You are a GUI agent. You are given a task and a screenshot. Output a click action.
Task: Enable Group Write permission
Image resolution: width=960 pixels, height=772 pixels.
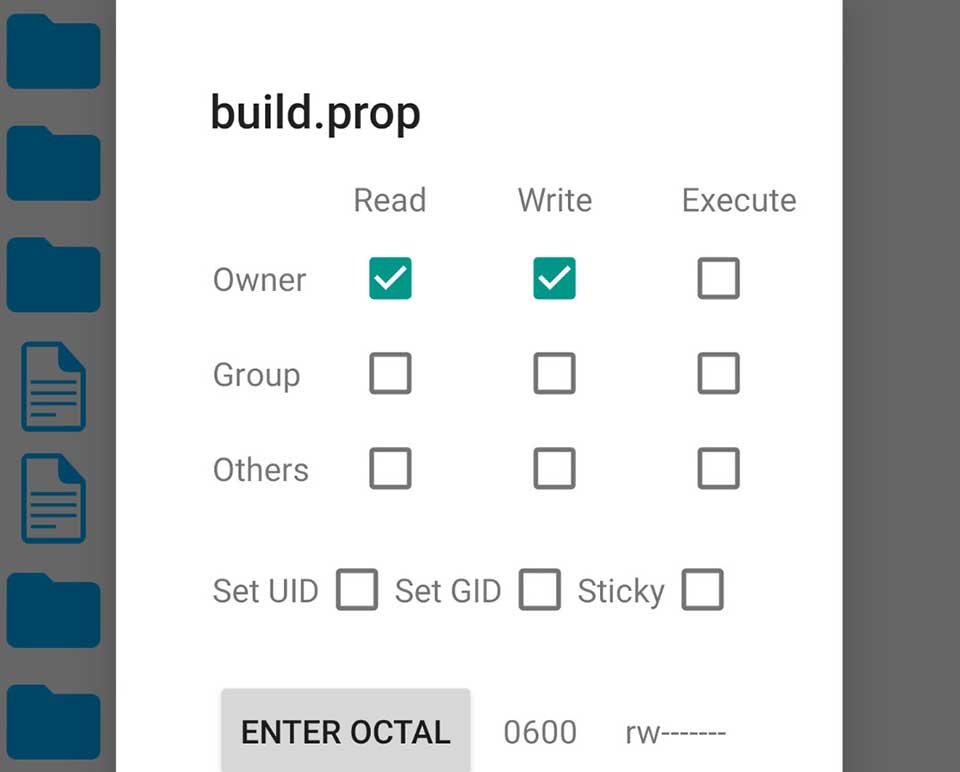tap(554, 374)
